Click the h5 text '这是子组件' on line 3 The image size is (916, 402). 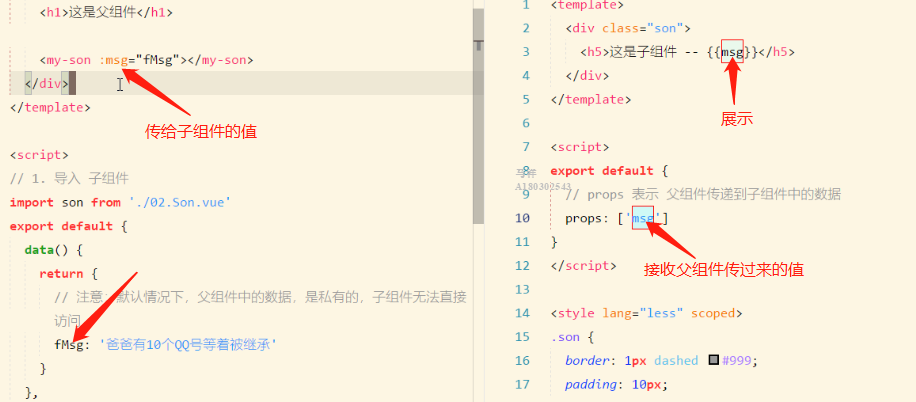pos(643,52)
